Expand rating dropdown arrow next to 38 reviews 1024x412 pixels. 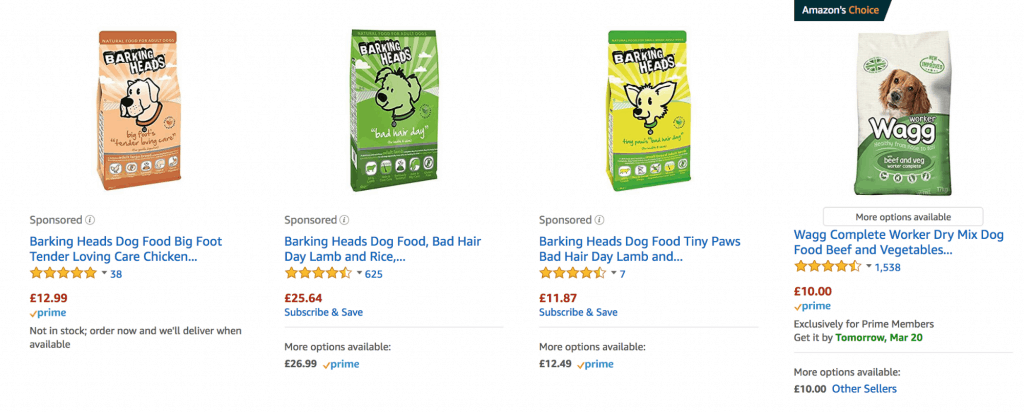pyautogui.click(x=104, y=273)
